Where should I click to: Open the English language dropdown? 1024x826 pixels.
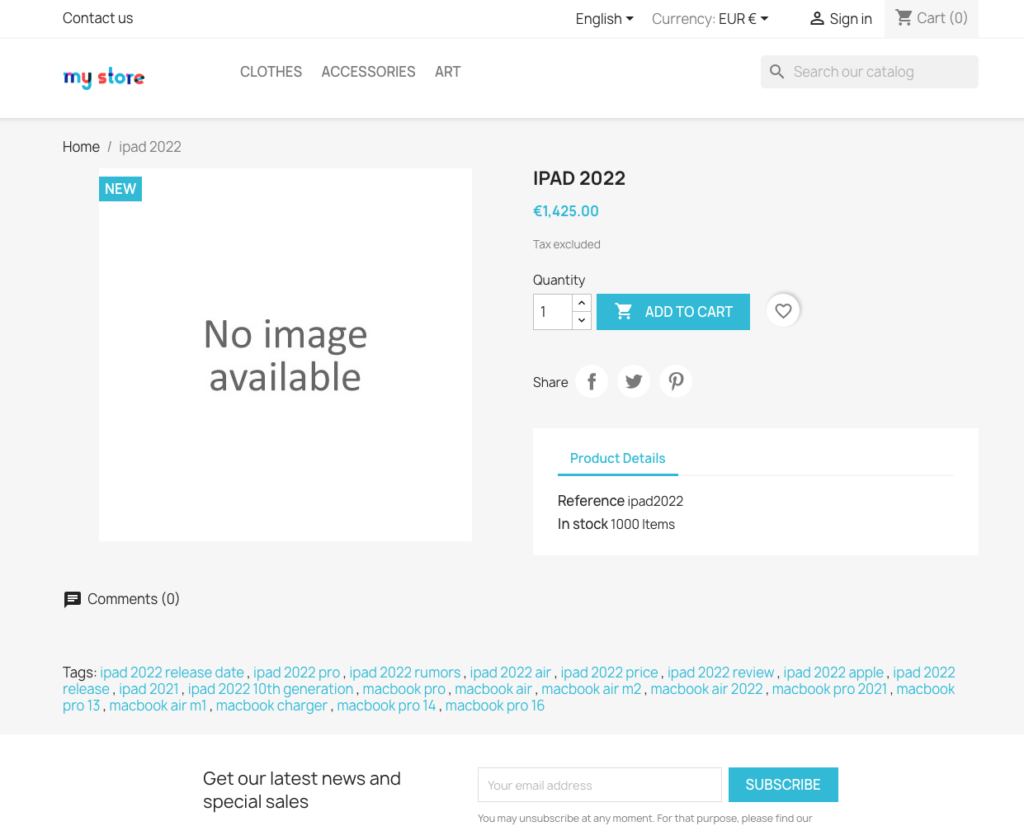604,19
